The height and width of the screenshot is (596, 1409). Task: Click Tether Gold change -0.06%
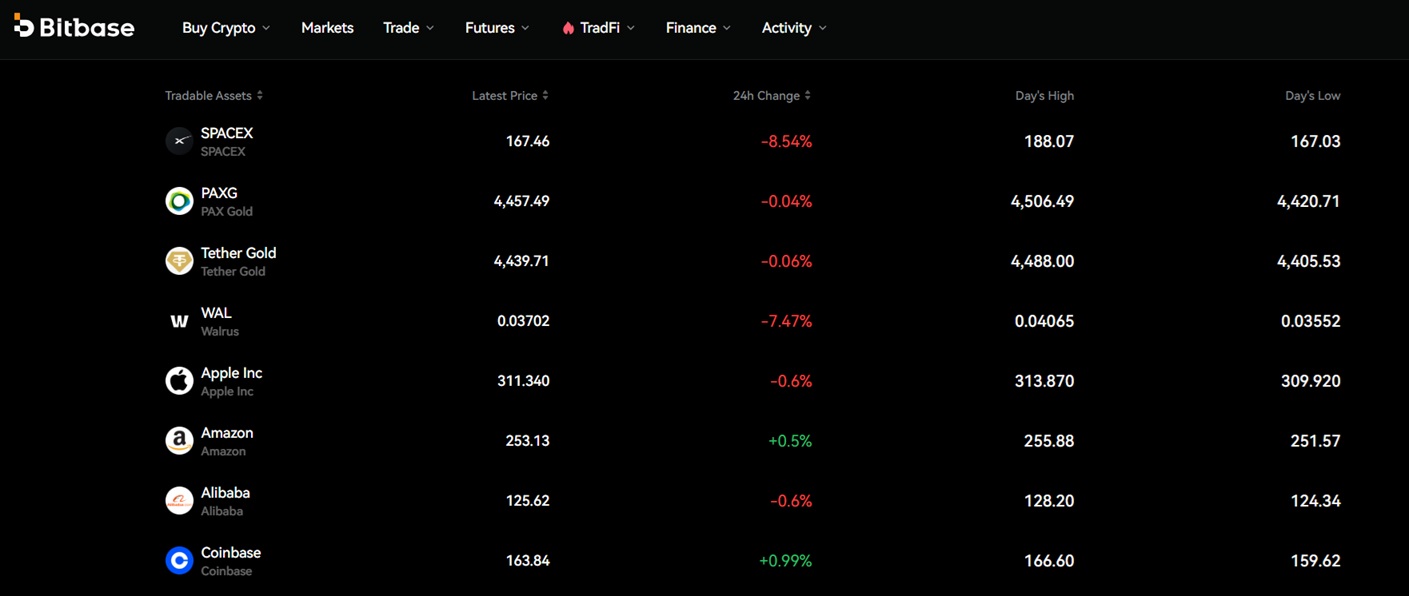(786, 261)
